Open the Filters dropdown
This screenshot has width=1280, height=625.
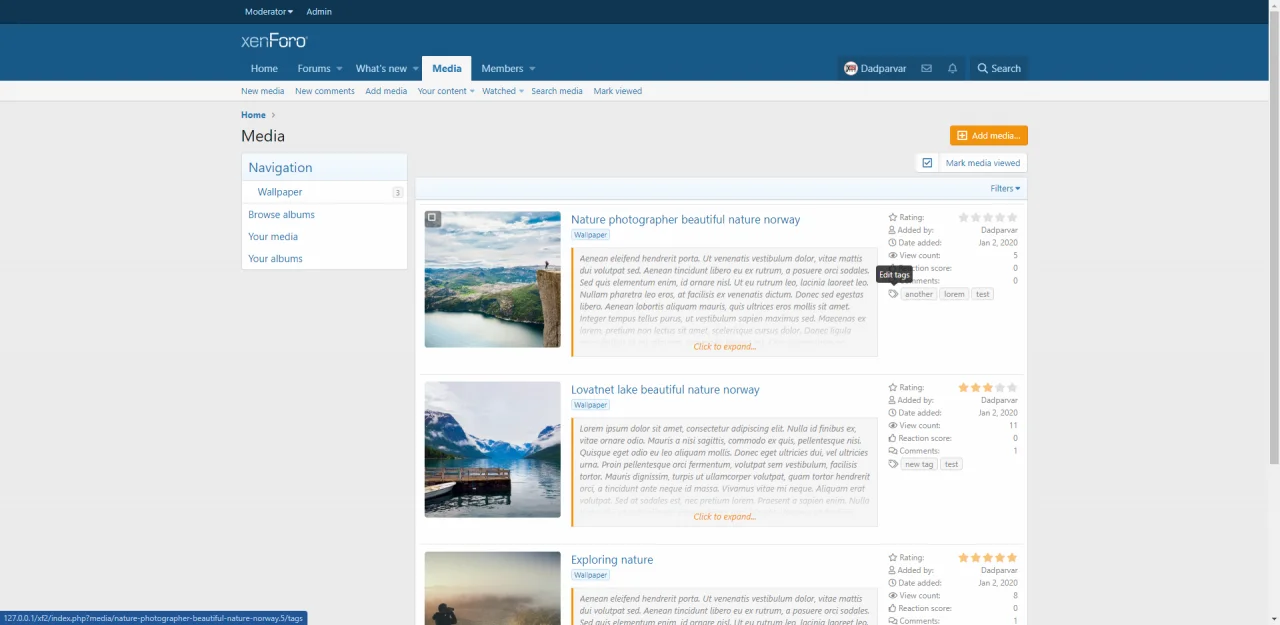click(x=1005, y=188)
